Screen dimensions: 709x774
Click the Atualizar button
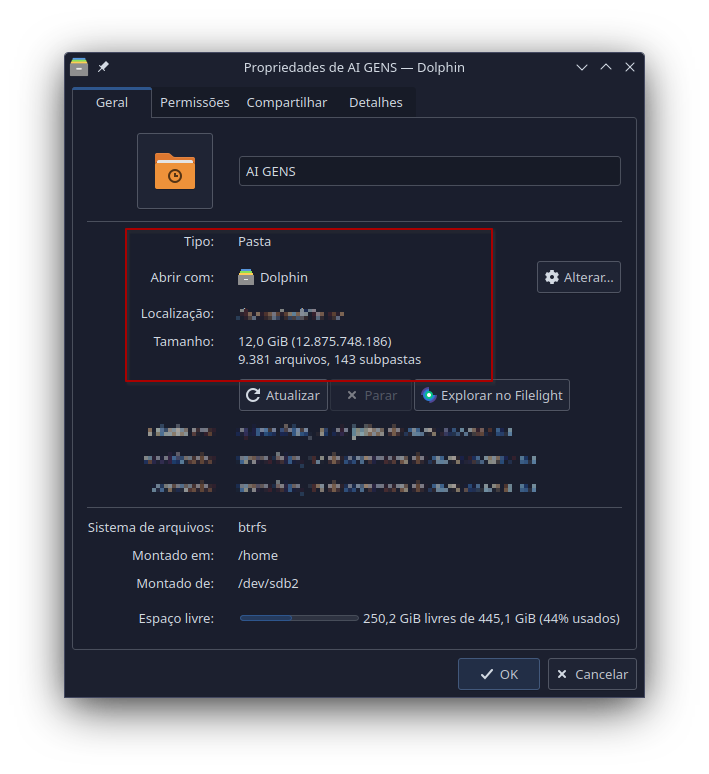(283, 395)
